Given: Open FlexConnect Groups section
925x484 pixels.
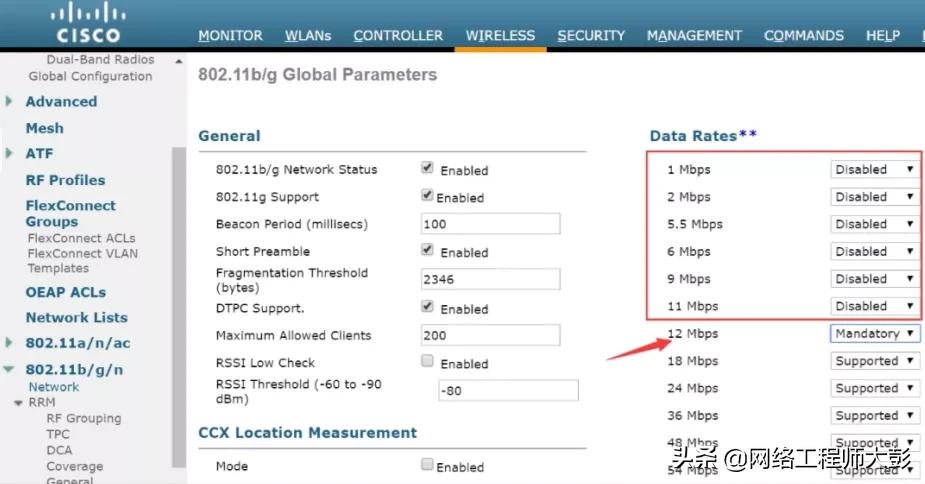Looking at the screenshot, I should [71, 214].
